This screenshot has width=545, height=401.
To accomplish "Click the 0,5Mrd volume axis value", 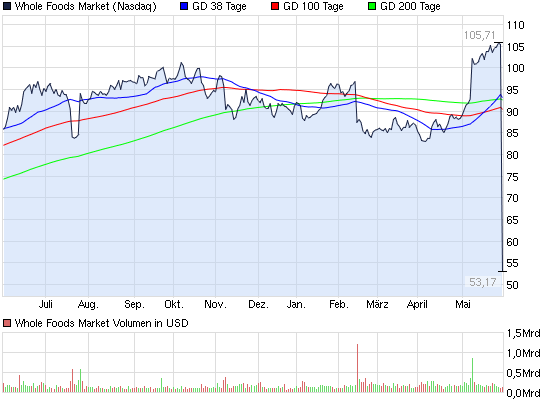I will 523,373.
